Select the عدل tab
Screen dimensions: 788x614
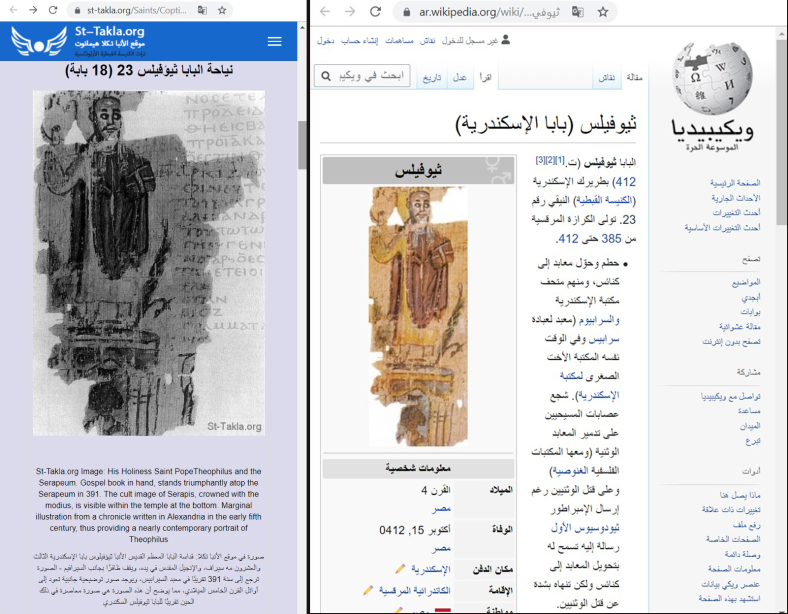[x=459, y=77]
